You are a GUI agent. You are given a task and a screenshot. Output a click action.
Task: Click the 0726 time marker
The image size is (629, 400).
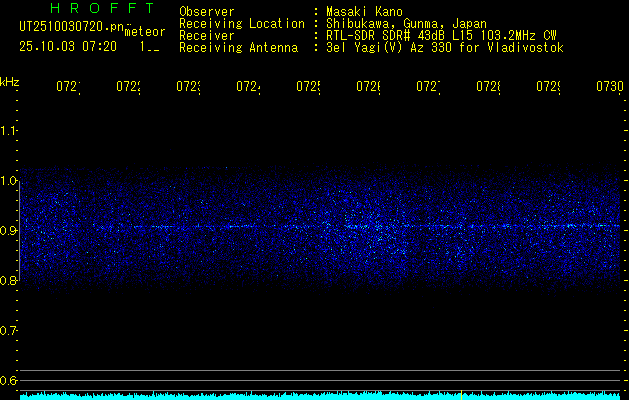(x=368, y=87)
